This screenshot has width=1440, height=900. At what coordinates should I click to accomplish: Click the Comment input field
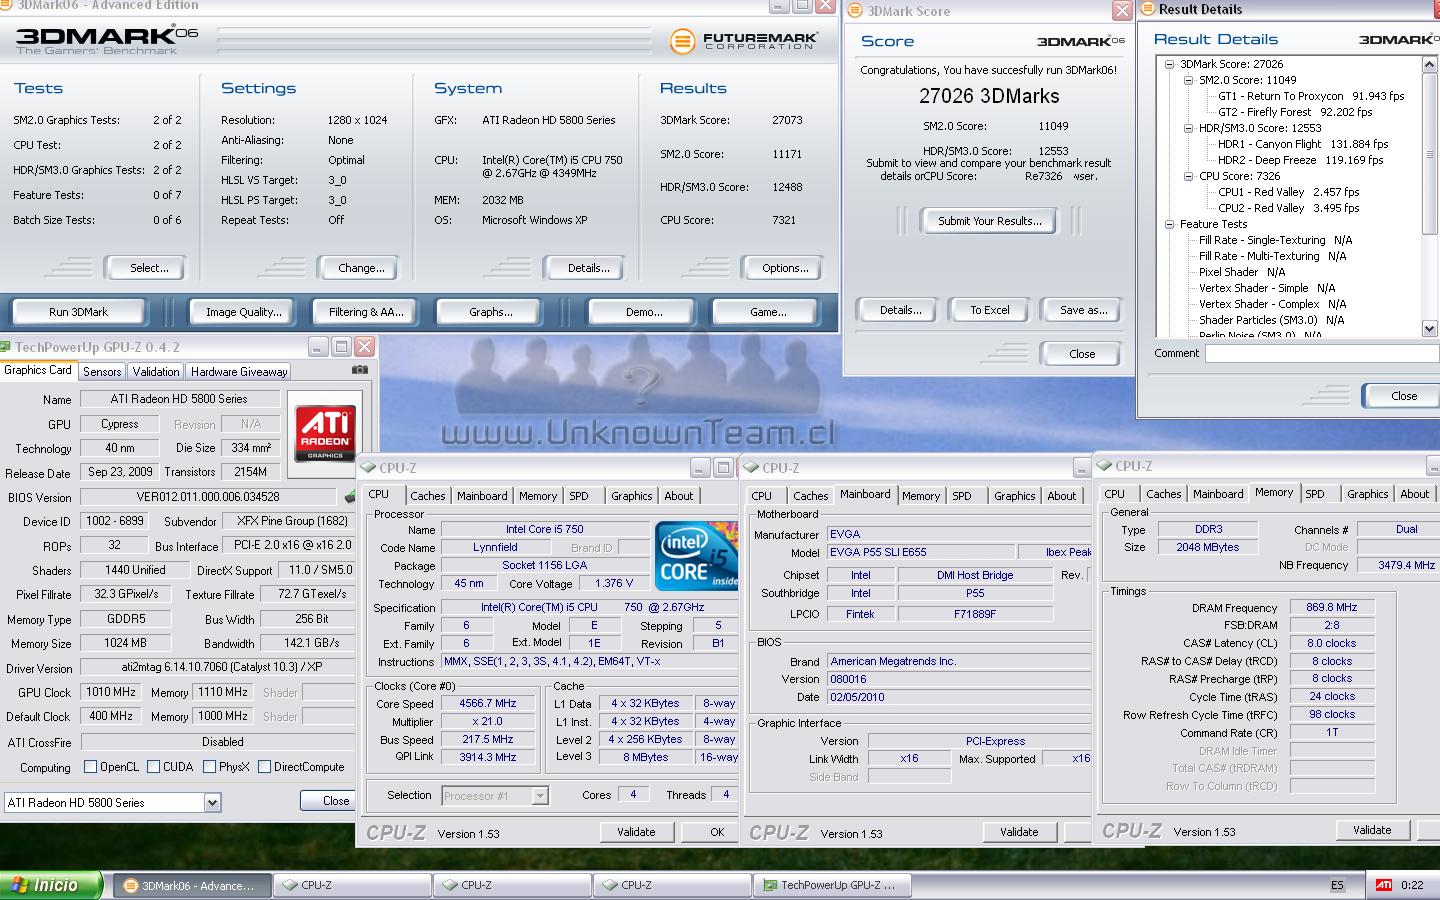click(1322, 353)
